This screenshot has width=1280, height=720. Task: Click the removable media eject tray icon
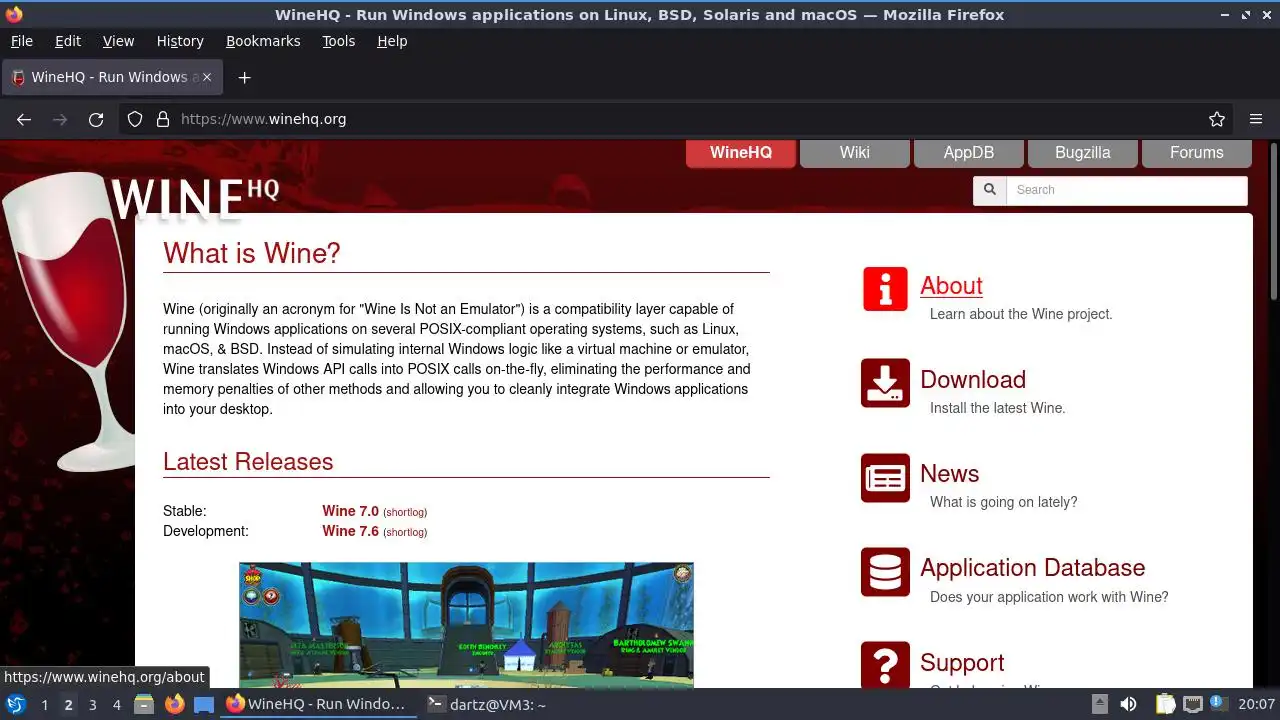tap(1100, 704)
